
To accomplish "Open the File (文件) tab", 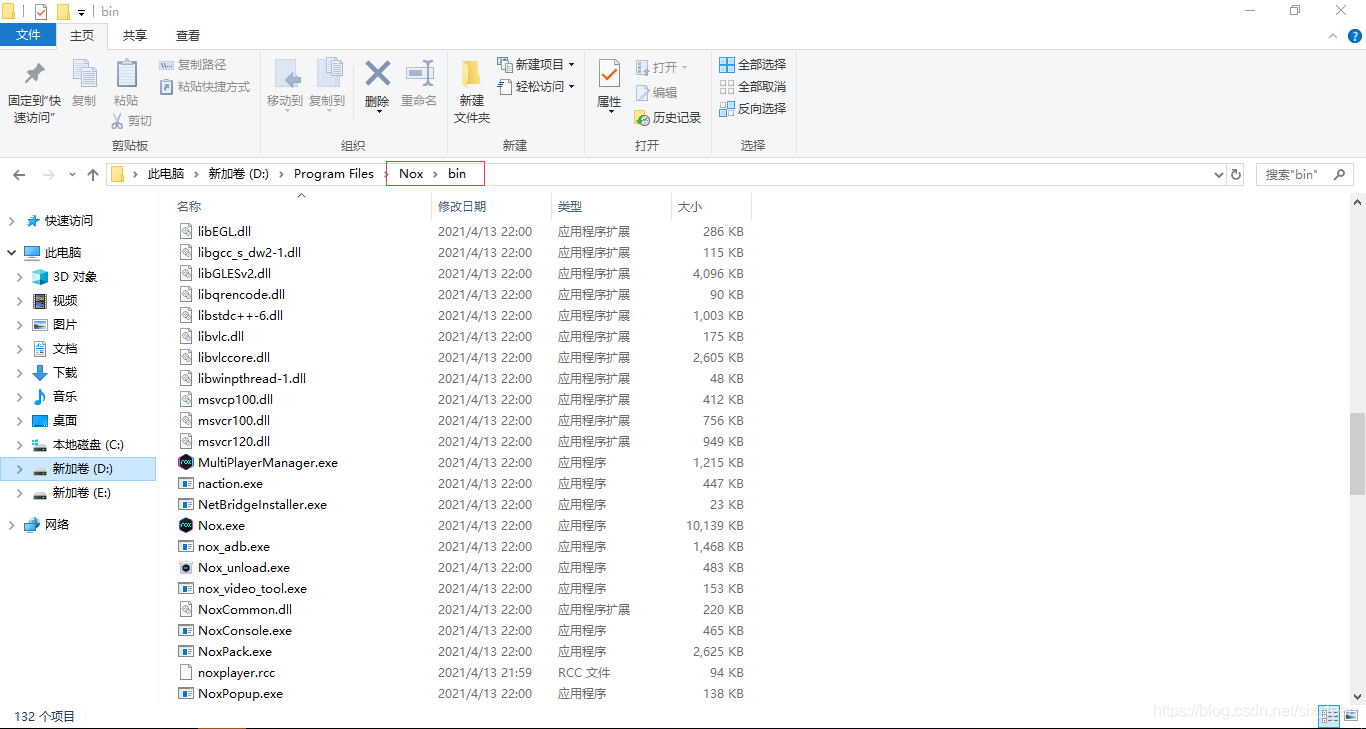I will coord(28,35).
